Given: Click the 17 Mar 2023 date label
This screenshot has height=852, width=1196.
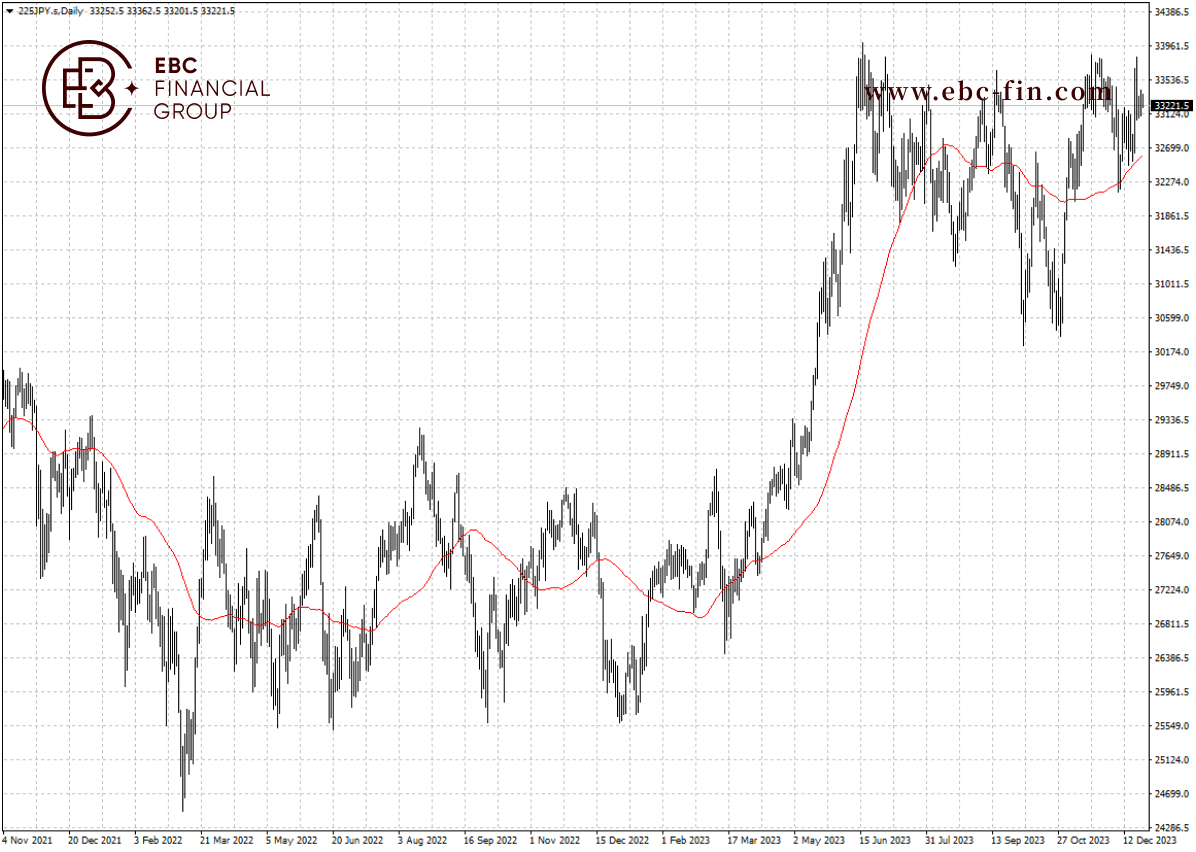Looking at the screenshot, I should pos(754,840).
